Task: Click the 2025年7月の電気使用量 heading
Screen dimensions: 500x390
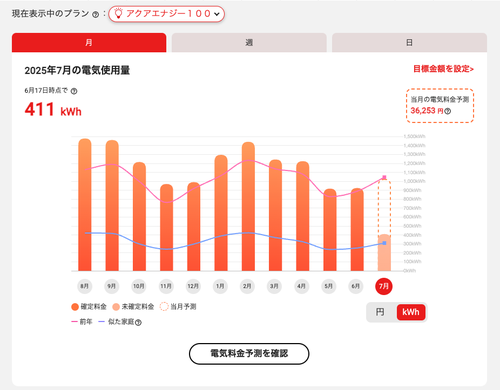Action: coord(77,70)
